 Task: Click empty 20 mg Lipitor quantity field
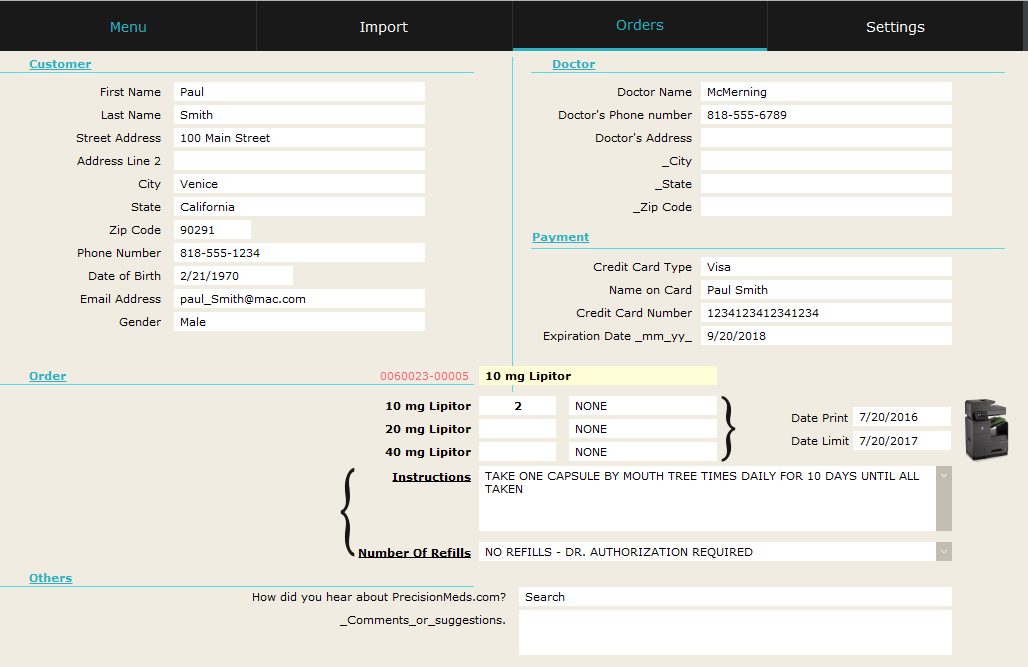point(517,429)
